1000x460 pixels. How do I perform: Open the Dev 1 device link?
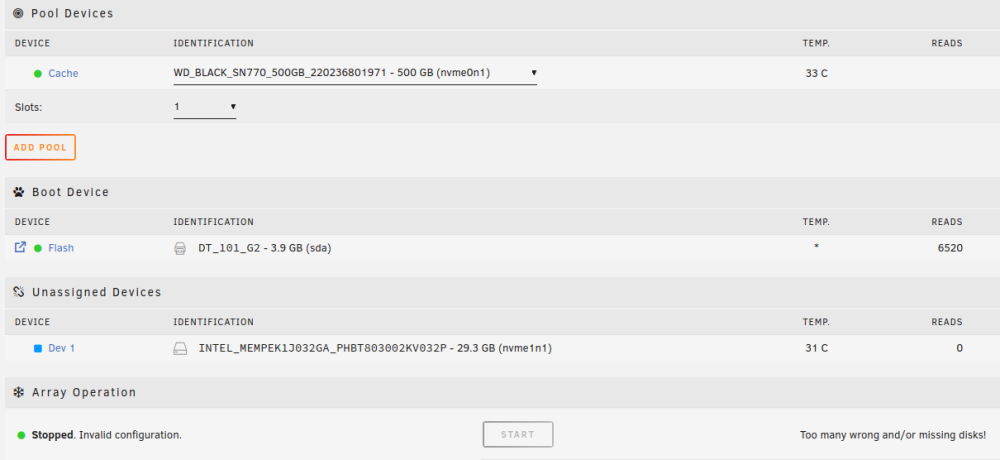pyautogui.click(x=61, y=348)
